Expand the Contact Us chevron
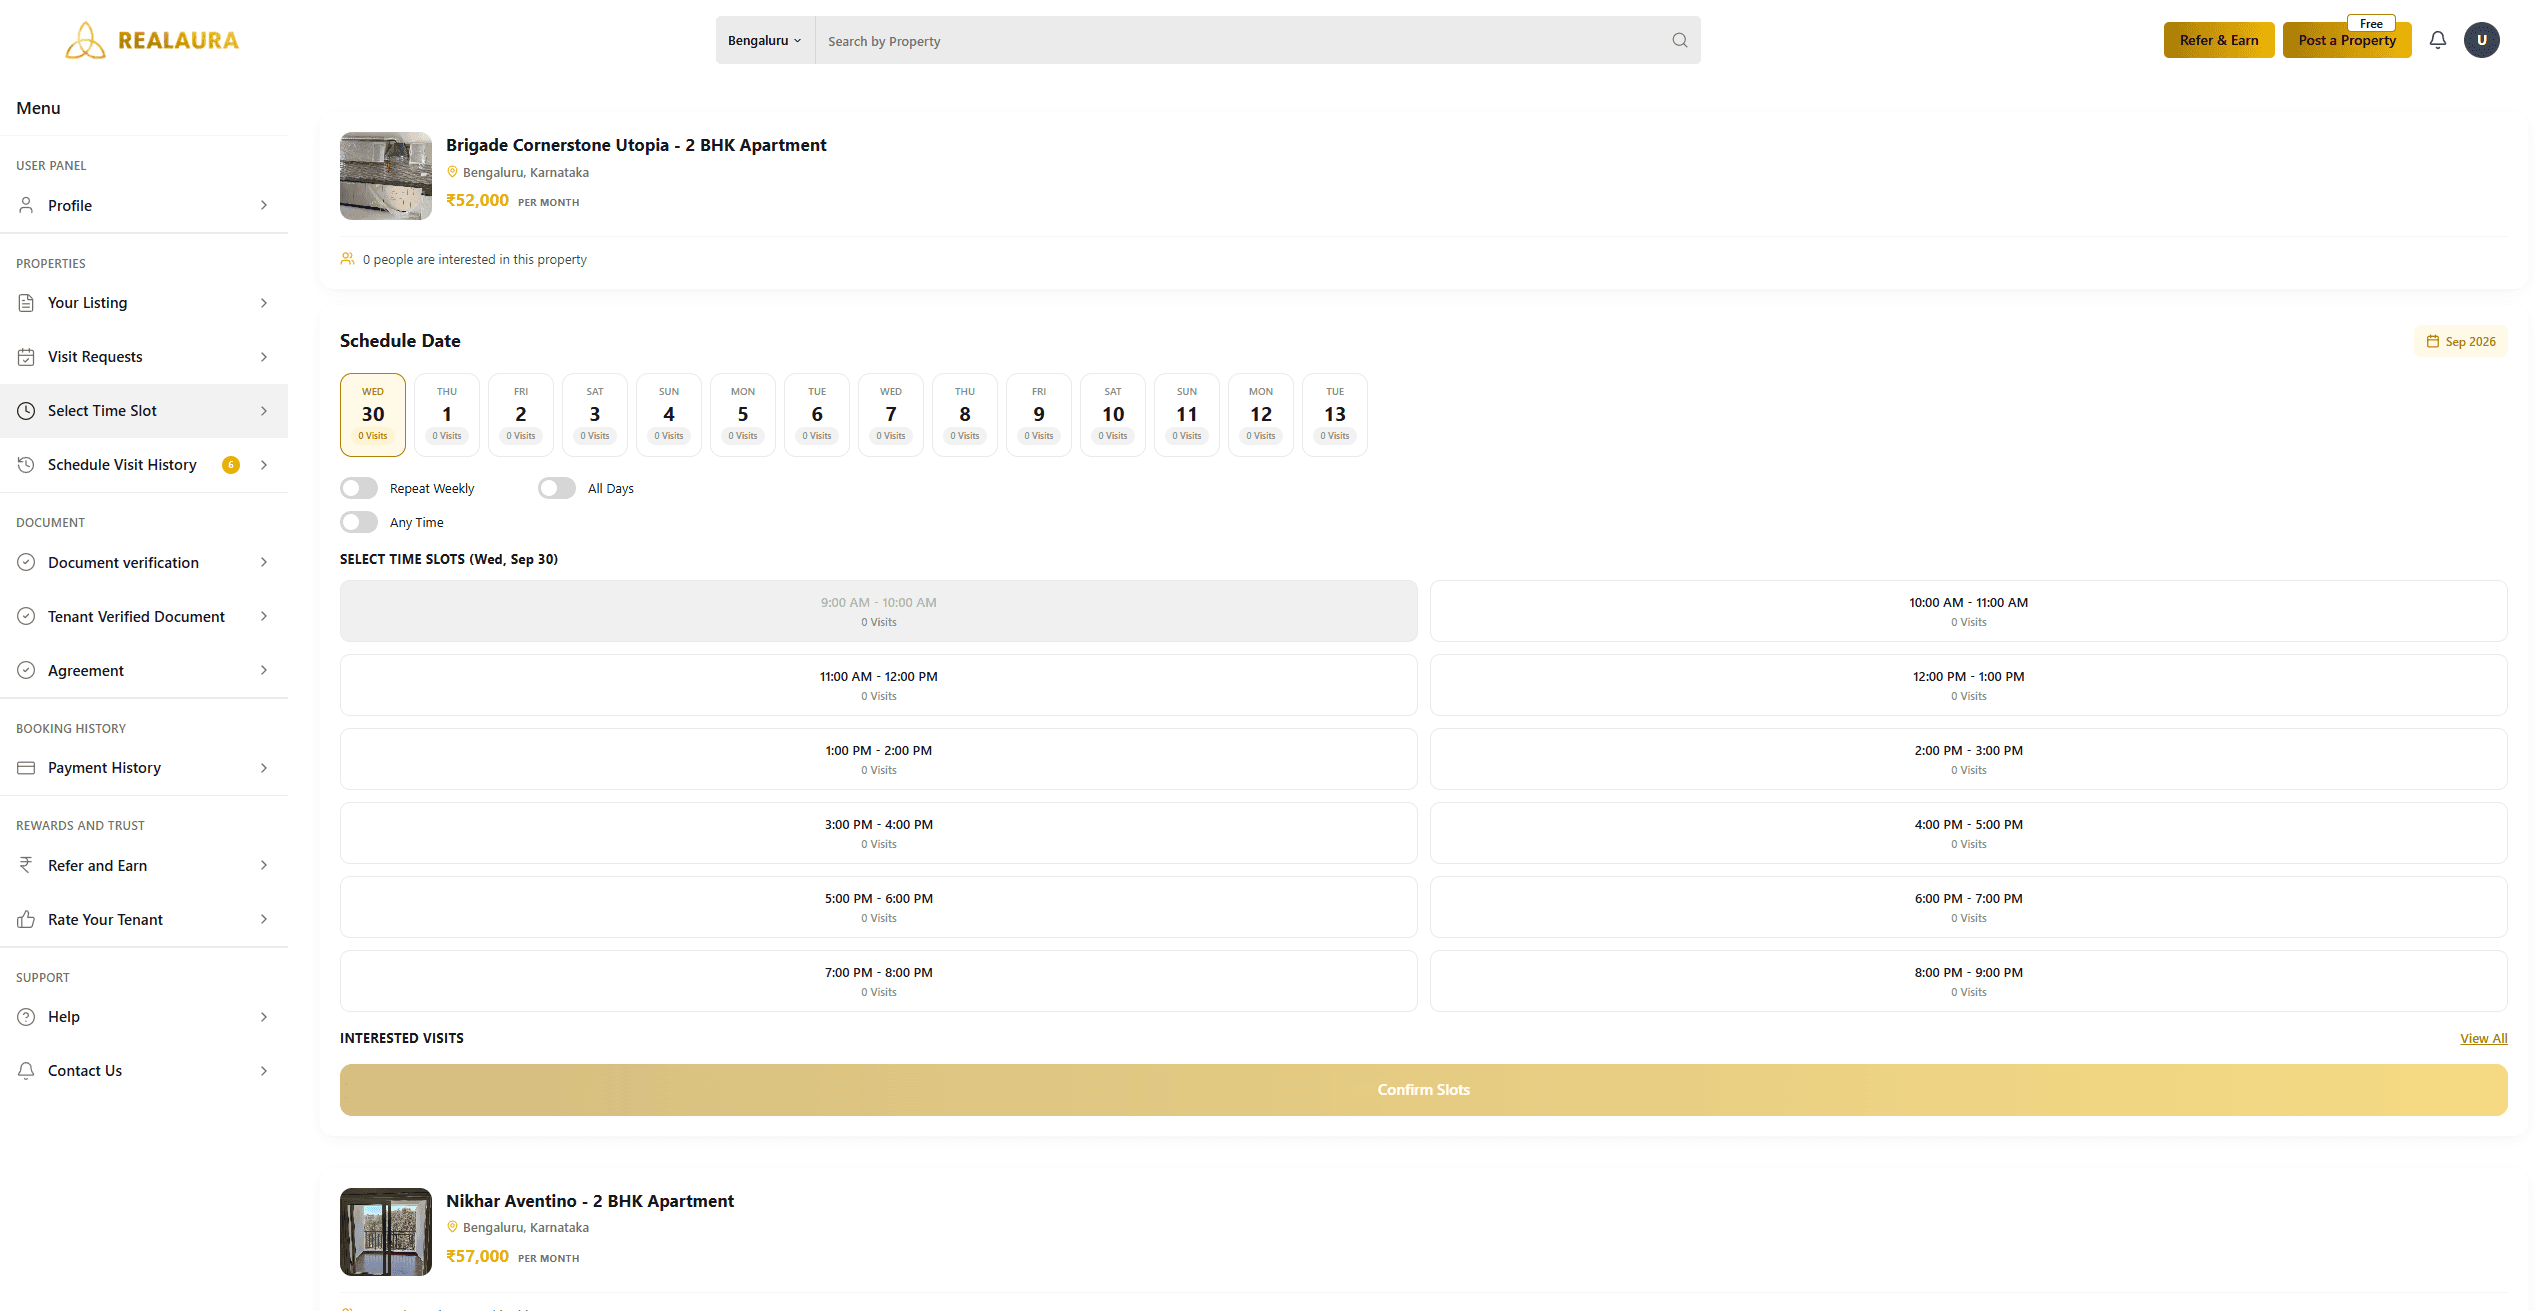The width and height of the screenshot is (2548, 1311). click(x=264, y=1071)
